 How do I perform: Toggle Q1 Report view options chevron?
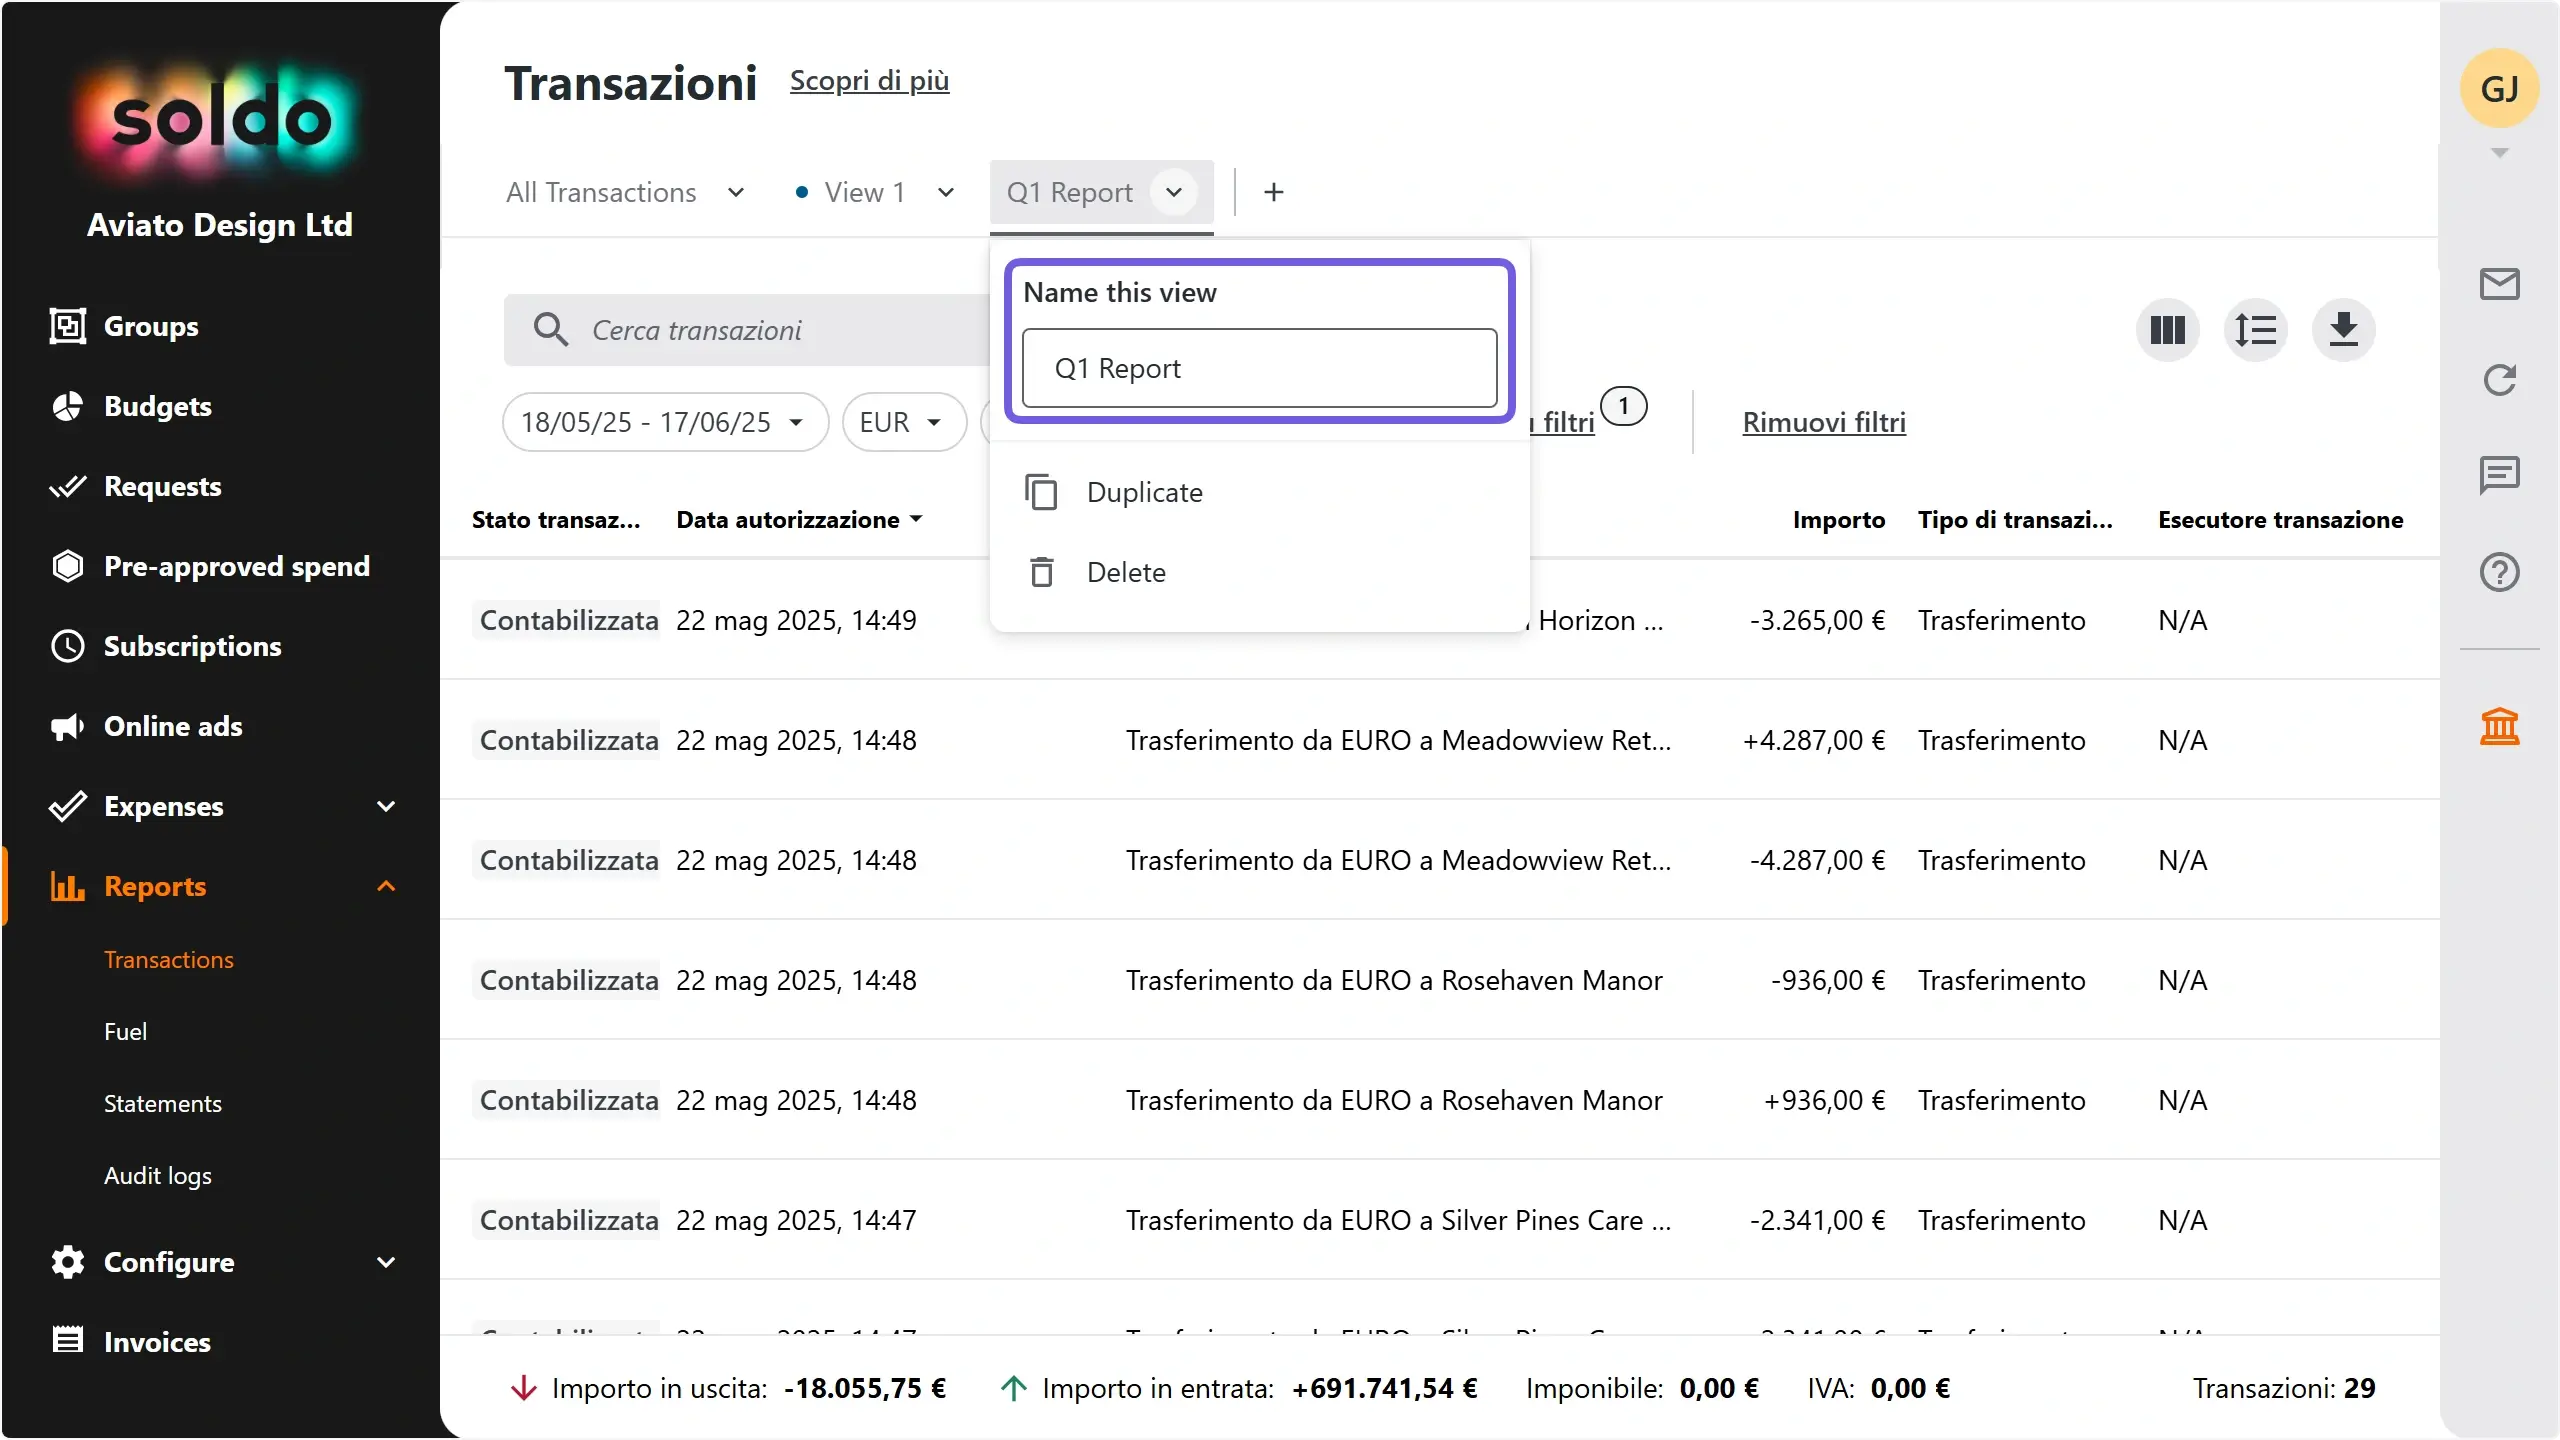coord(1174,192)
